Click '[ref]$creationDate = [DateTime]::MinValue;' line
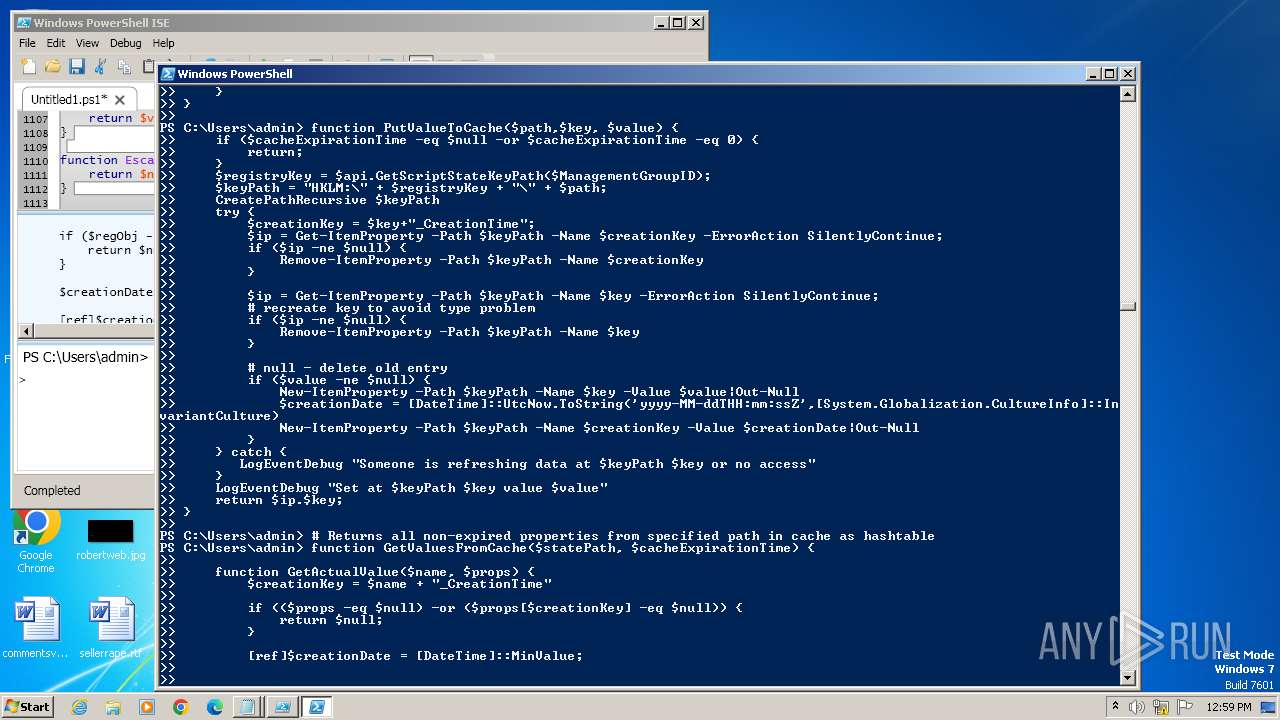 click(x=415, y=656)
